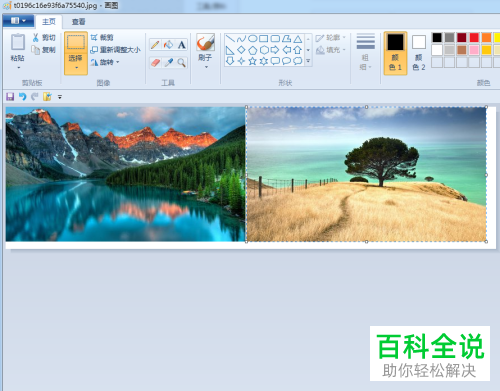Choose the Up arrow shape
Viewport: 500px width, 391px height.
tap(298, 50)
